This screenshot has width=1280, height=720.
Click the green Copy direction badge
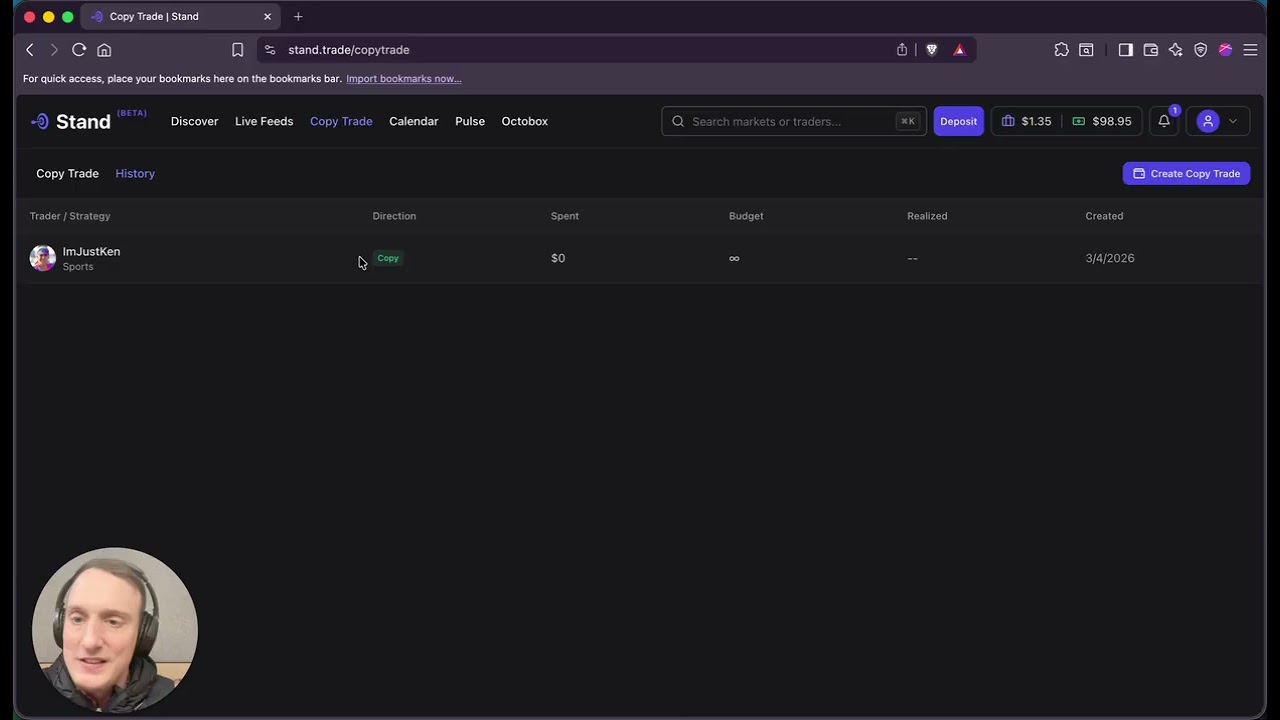point(388,258)
